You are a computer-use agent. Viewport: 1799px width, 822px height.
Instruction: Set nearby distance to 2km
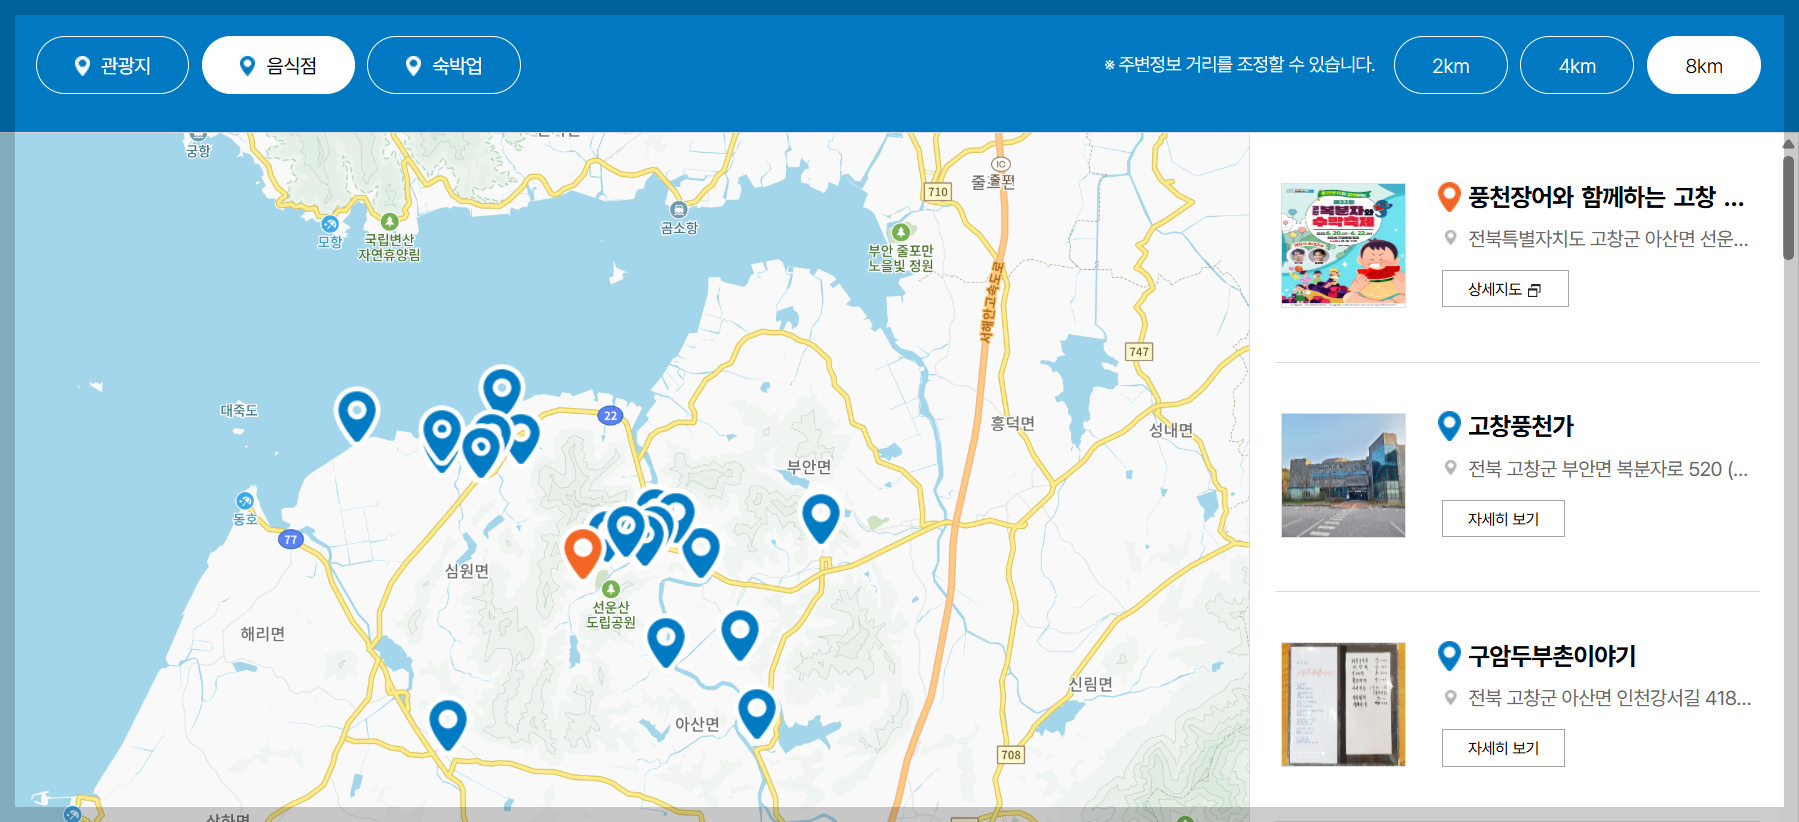tap(1450, 65)
